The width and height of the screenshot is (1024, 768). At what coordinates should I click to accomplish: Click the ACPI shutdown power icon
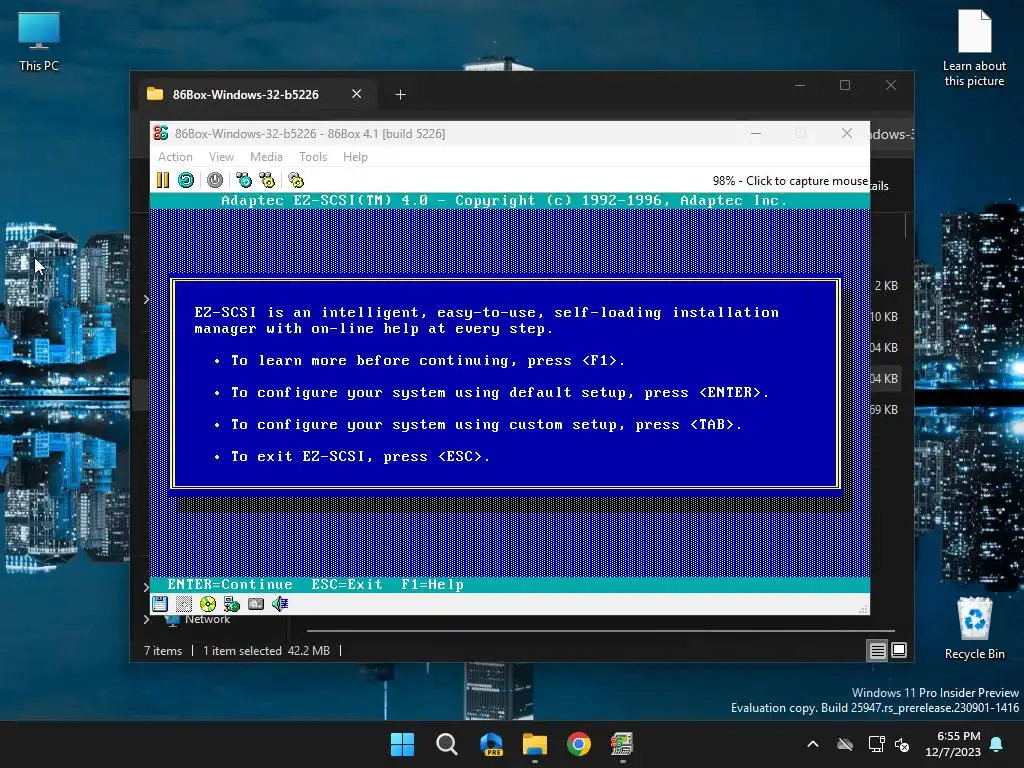215,180
